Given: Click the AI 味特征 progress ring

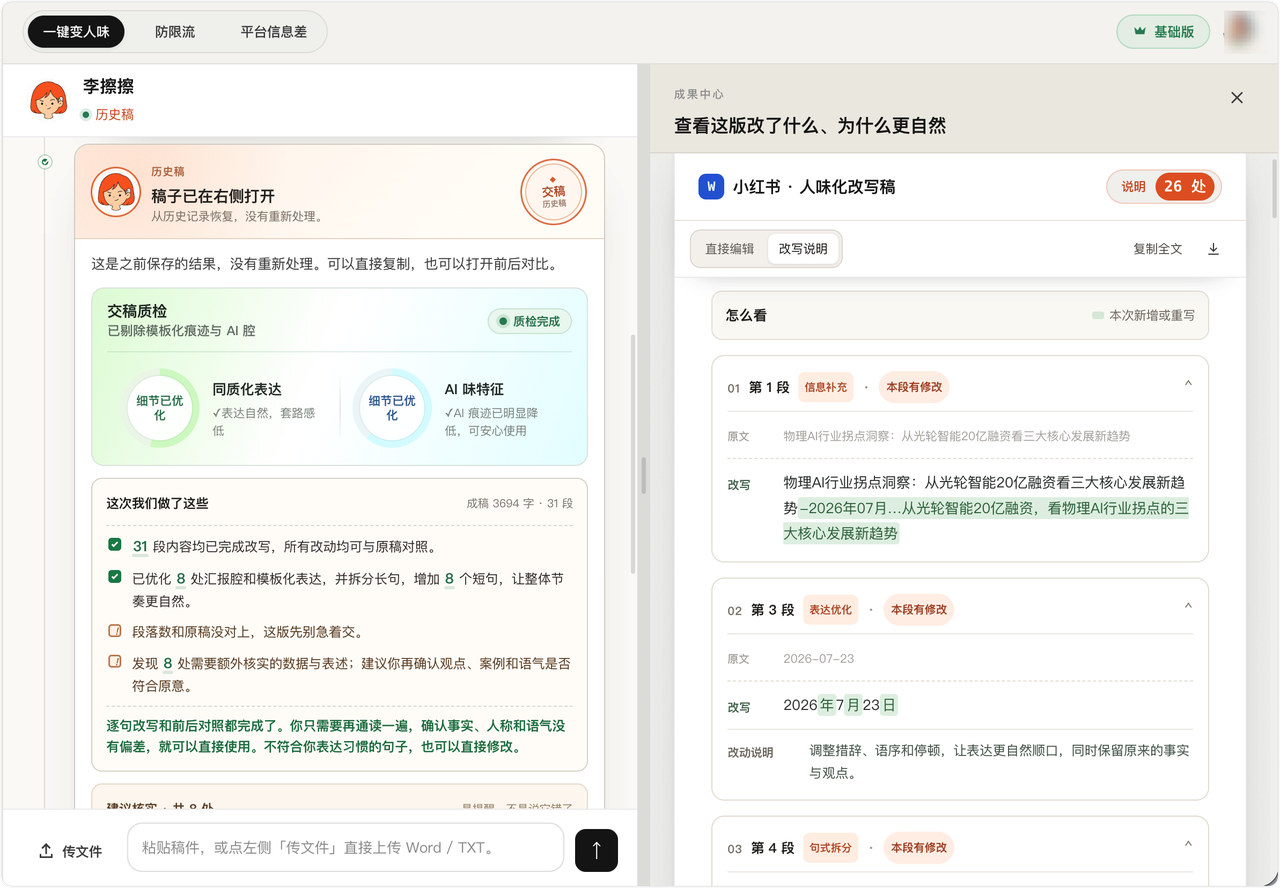Looking at the screenshot, I should pos(392,408).
